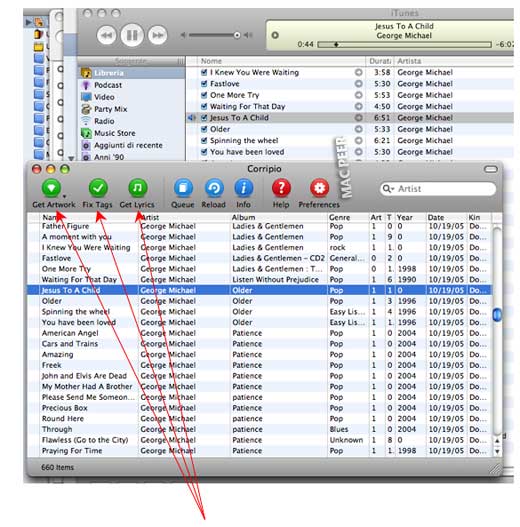Pause playback in iTunes
The width and height of the screenshot is (520, 527).
(x=132, y=35)
